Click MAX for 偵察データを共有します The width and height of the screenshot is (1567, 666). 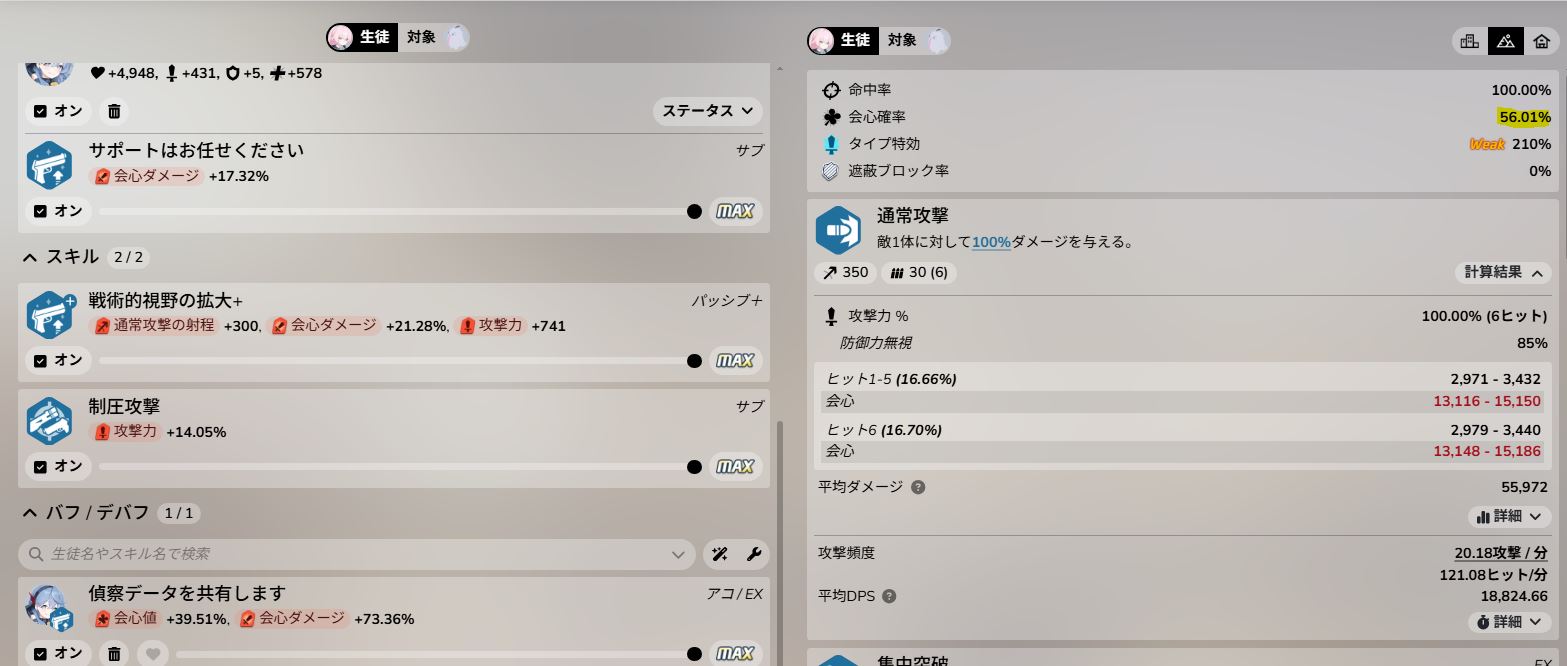[735, 654]
